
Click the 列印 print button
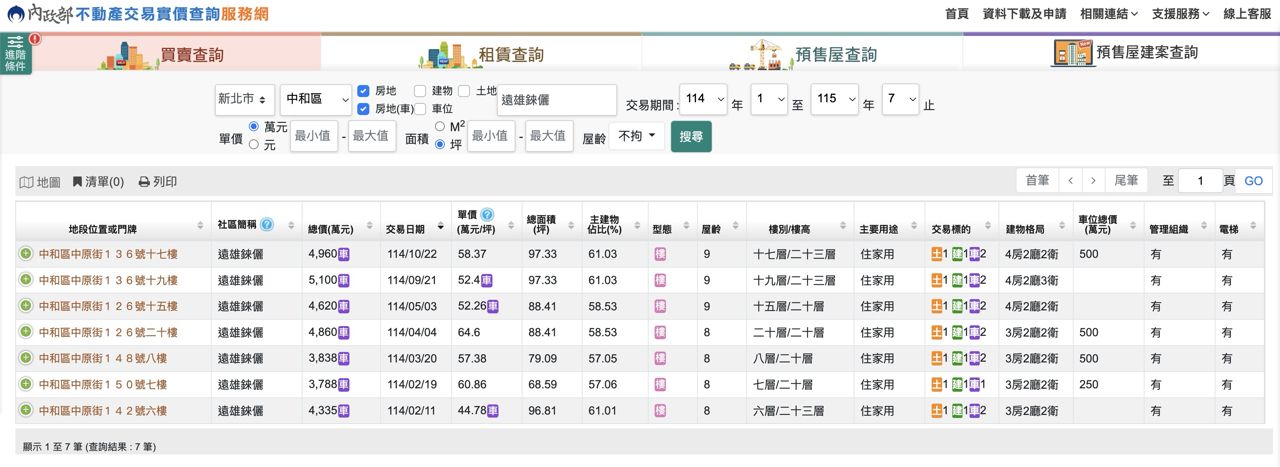[158, 182]
